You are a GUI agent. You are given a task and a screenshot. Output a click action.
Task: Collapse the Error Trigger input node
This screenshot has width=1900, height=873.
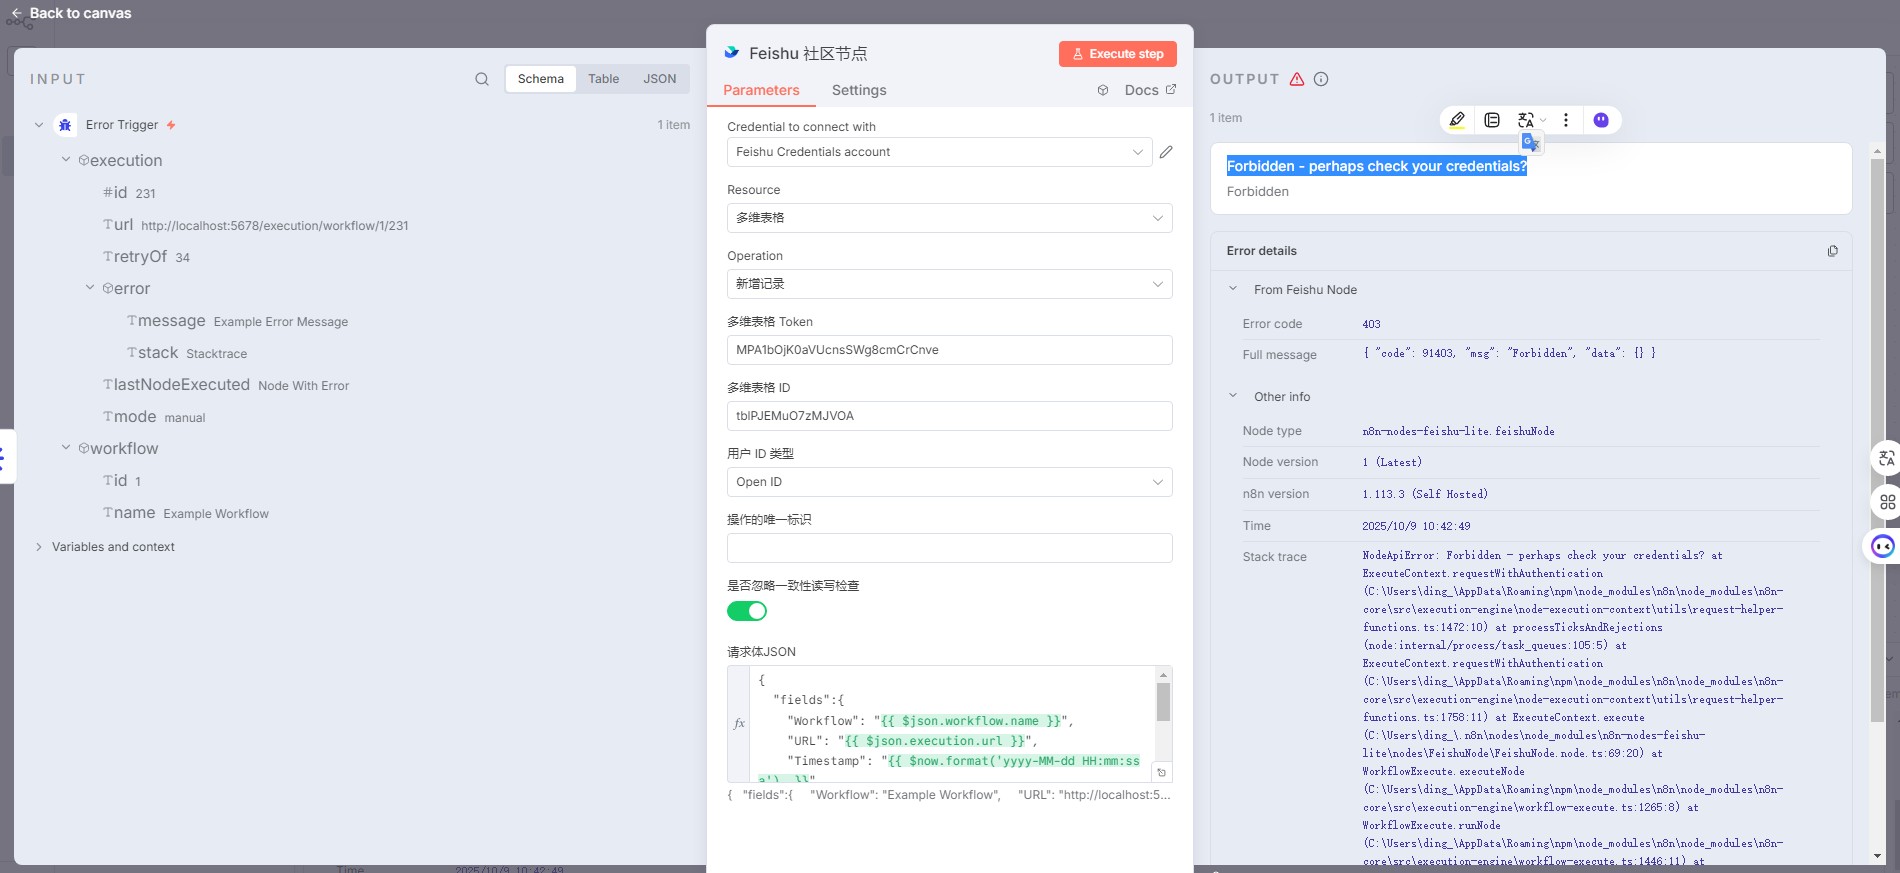pos(39,125)
